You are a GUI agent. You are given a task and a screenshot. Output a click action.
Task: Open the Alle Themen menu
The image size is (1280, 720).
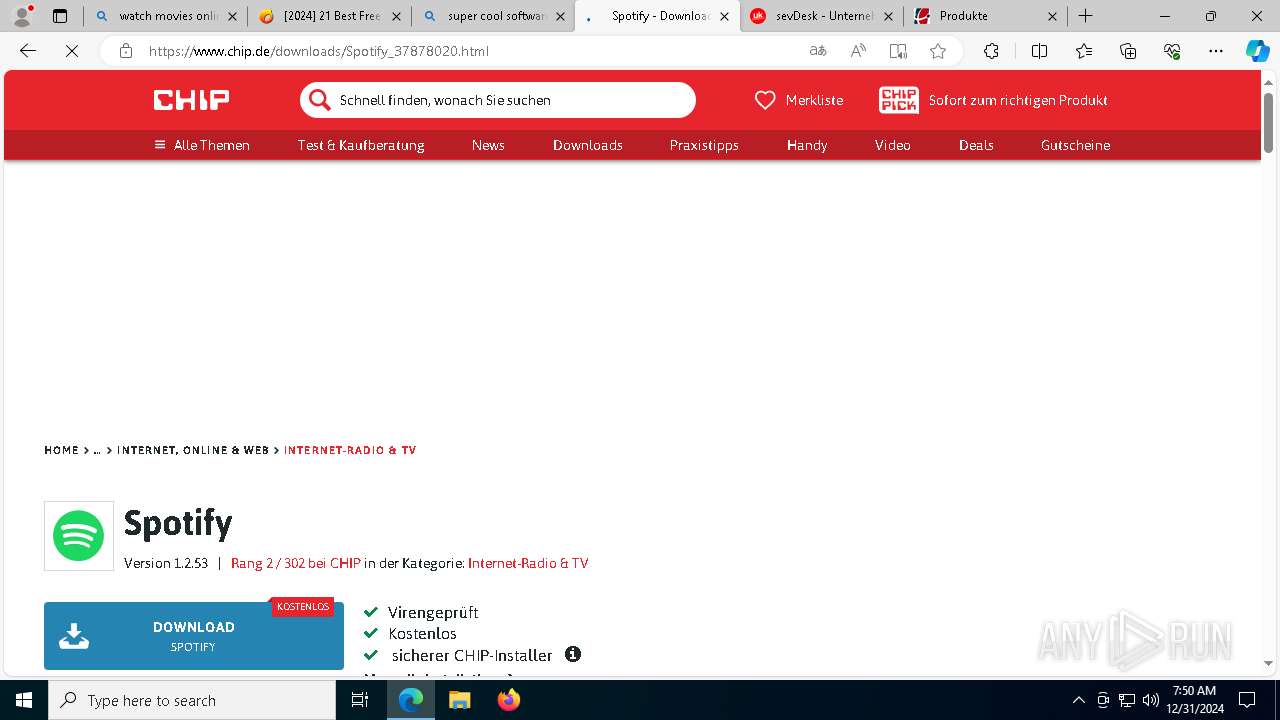click(202, 145)
